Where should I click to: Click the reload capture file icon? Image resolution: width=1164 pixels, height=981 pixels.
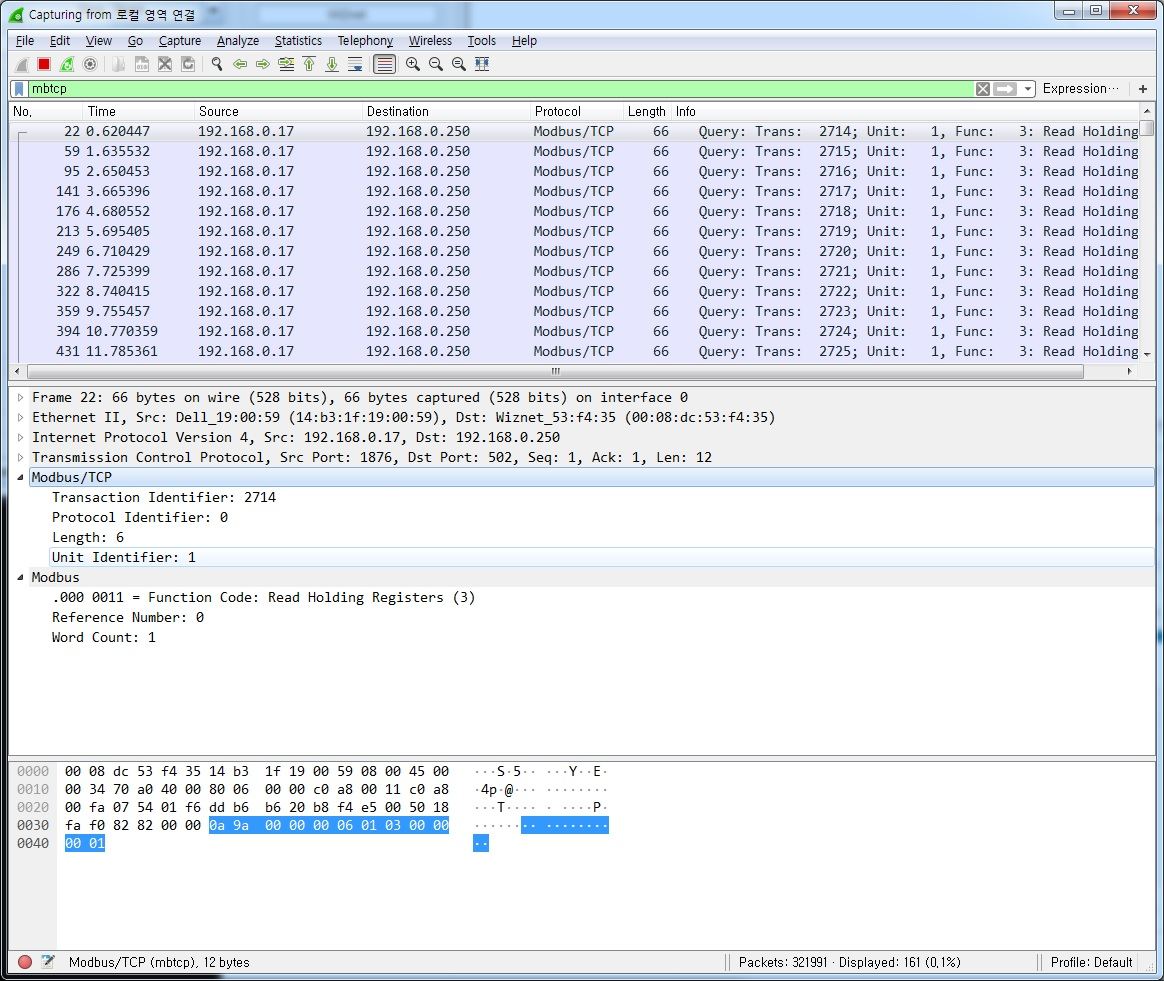click(x=188, y=65)
